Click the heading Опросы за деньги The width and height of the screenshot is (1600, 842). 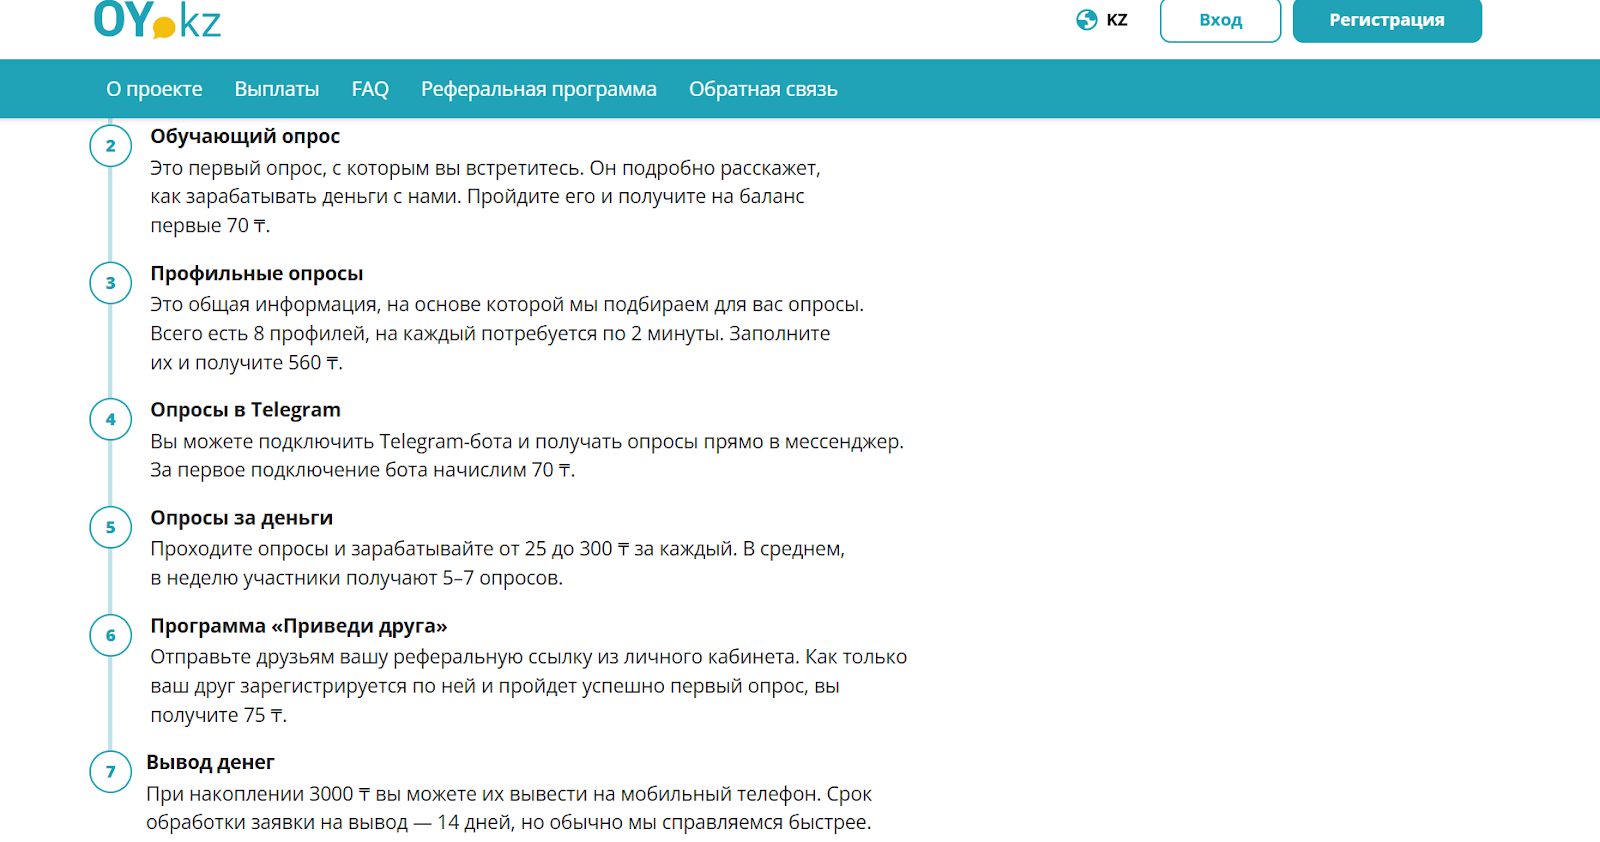click(x=242, y=518)
